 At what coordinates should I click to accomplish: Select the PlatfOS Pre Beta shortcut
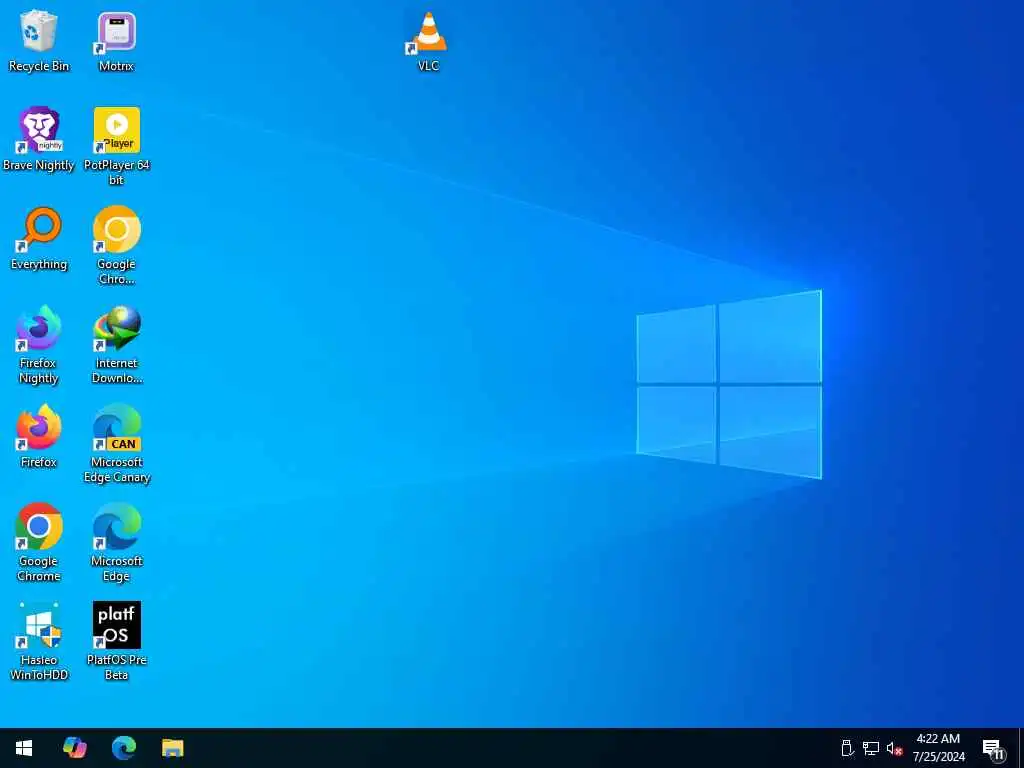point(116,641)
